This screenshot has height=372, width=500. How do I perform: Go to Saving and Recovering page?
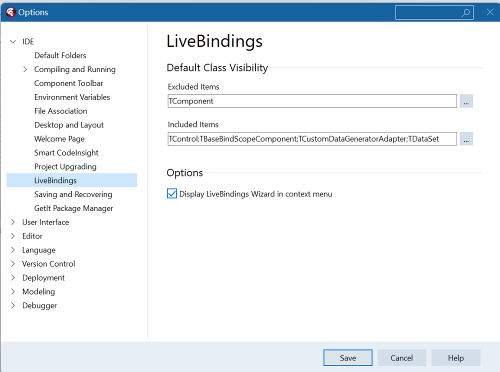(x=73, y=194)
